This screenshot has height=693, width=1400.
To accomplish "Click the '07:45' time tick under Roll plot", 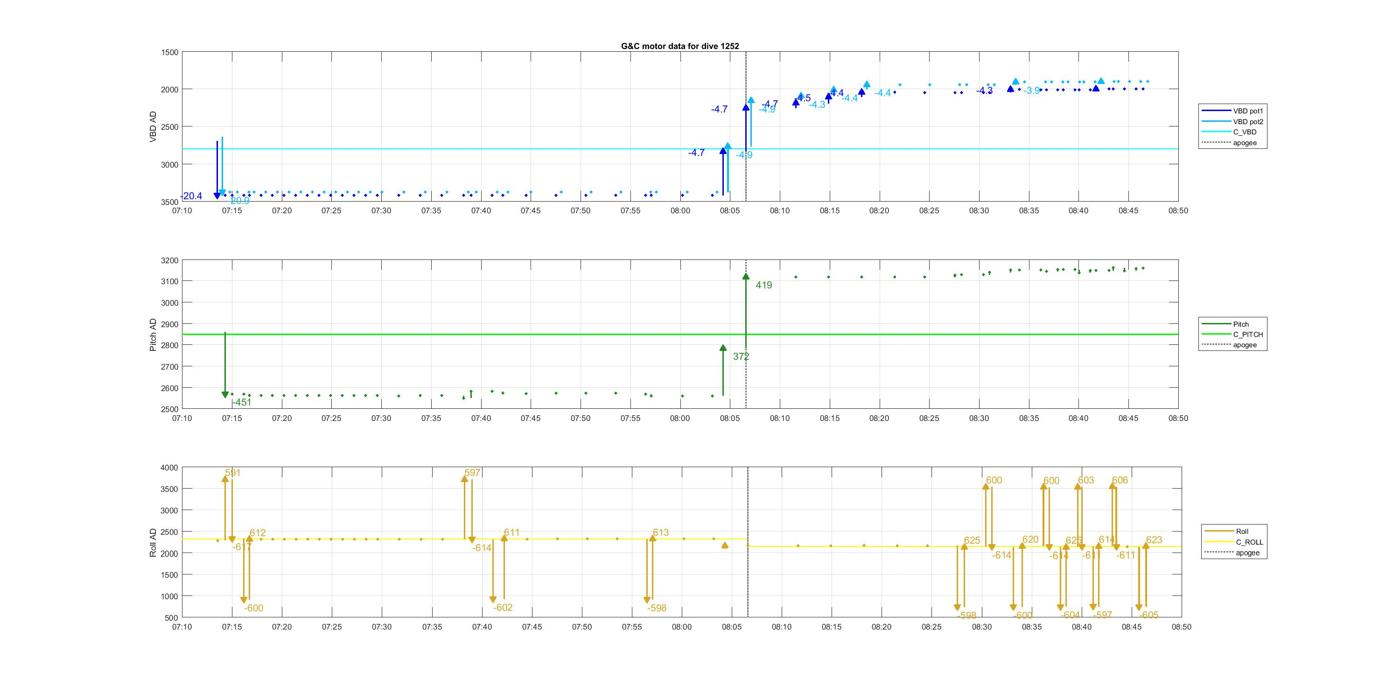I will pyautogui.click(x=531, y=627).
